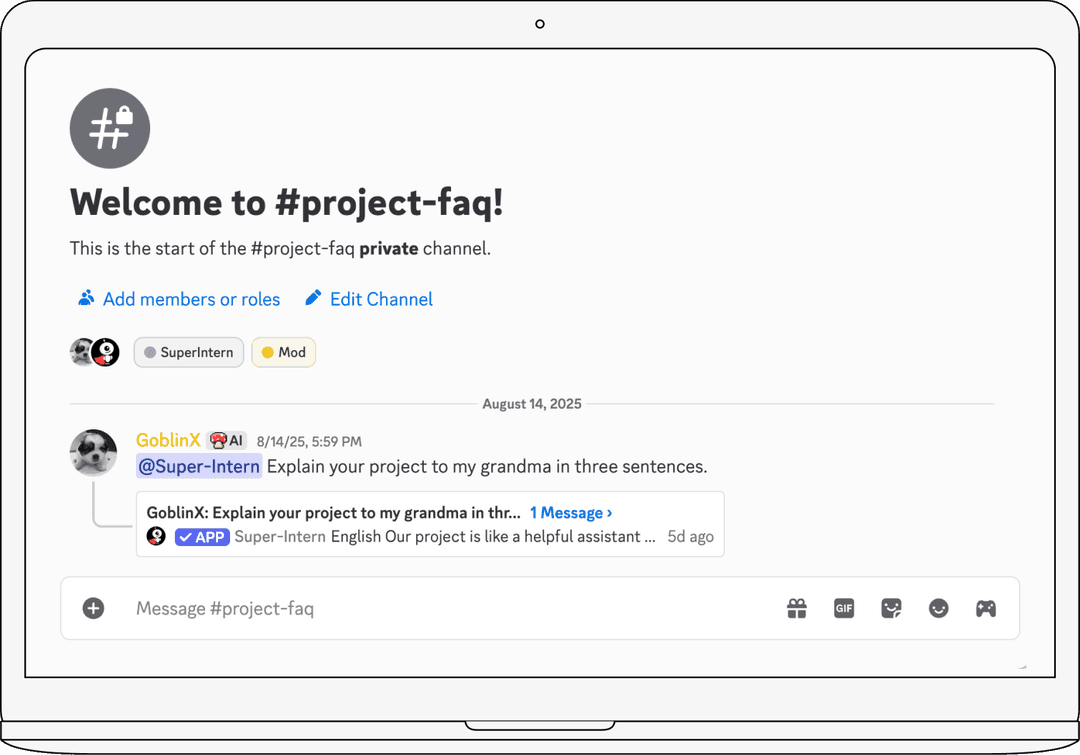Image resolution: width=1080 pixels, height=755 pixels.
Task: Click the plus icon to attach a file
Action: coord(93,608)
